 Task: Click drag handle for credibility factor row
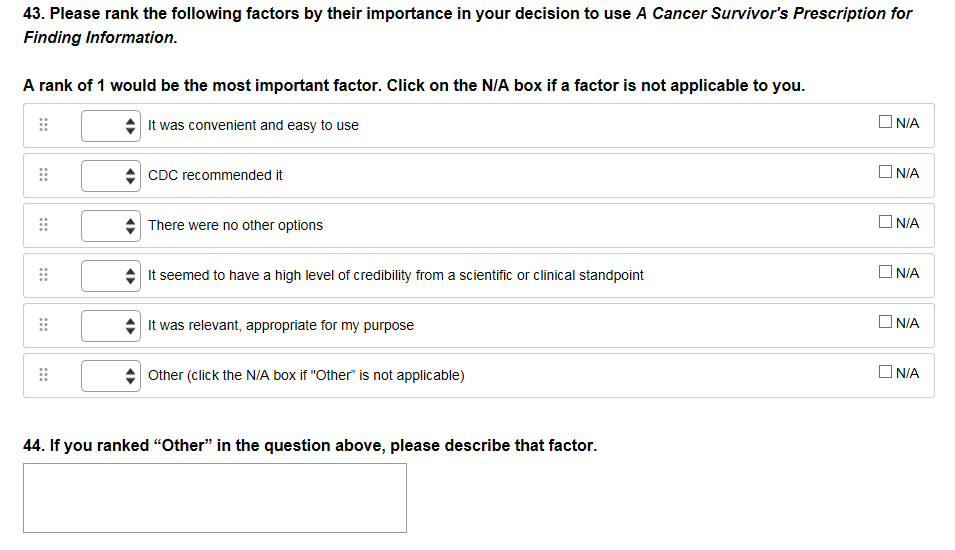(43, 275)
